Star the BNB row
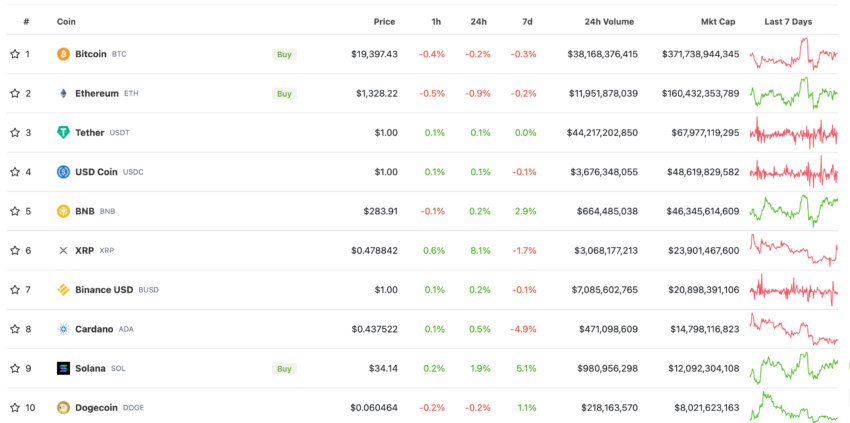The height and width of the screenshot is (423, 850). coord(15,211)
